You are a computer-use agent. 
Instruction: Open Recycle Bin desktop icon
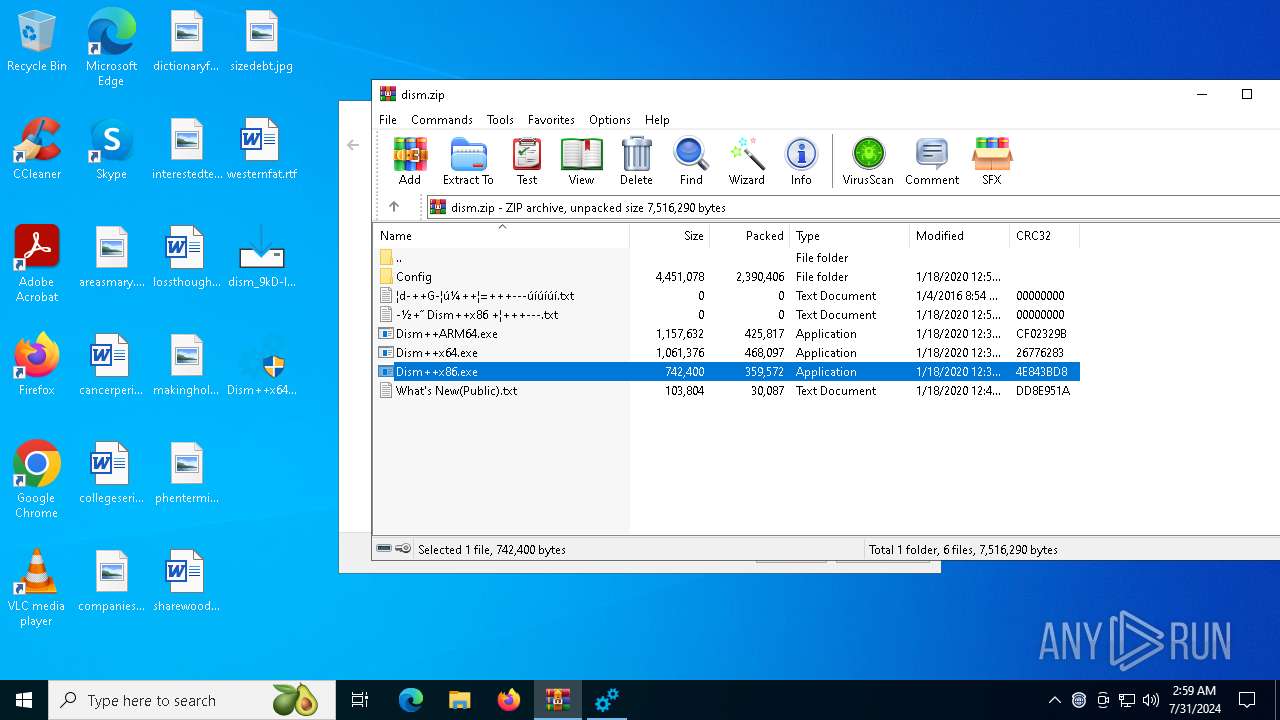(37, 41)
